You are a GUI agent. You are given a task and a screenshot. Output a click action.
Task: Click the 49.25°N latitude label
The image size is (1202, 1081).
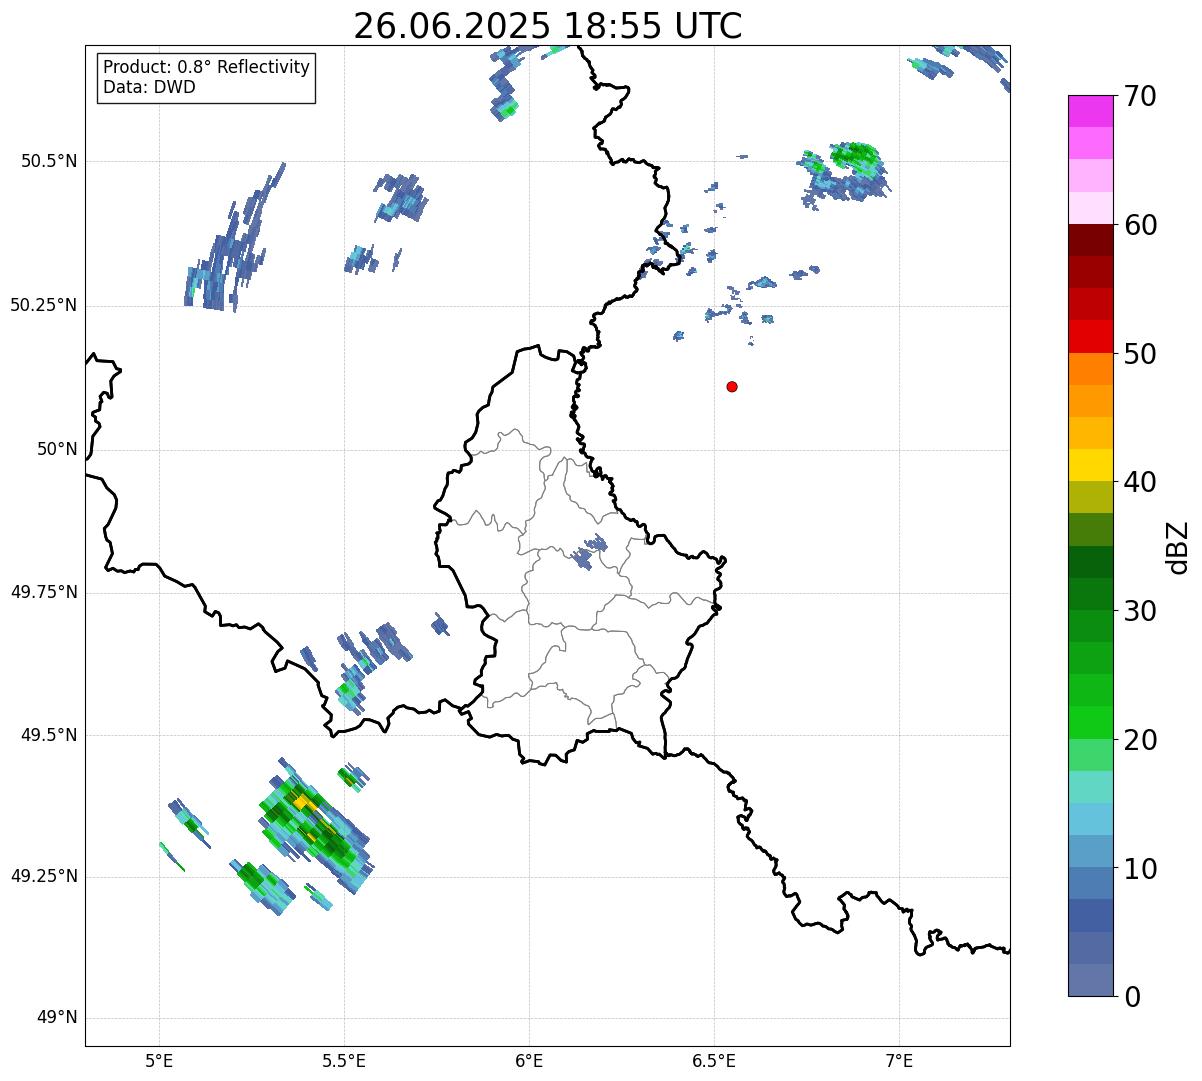44,876
